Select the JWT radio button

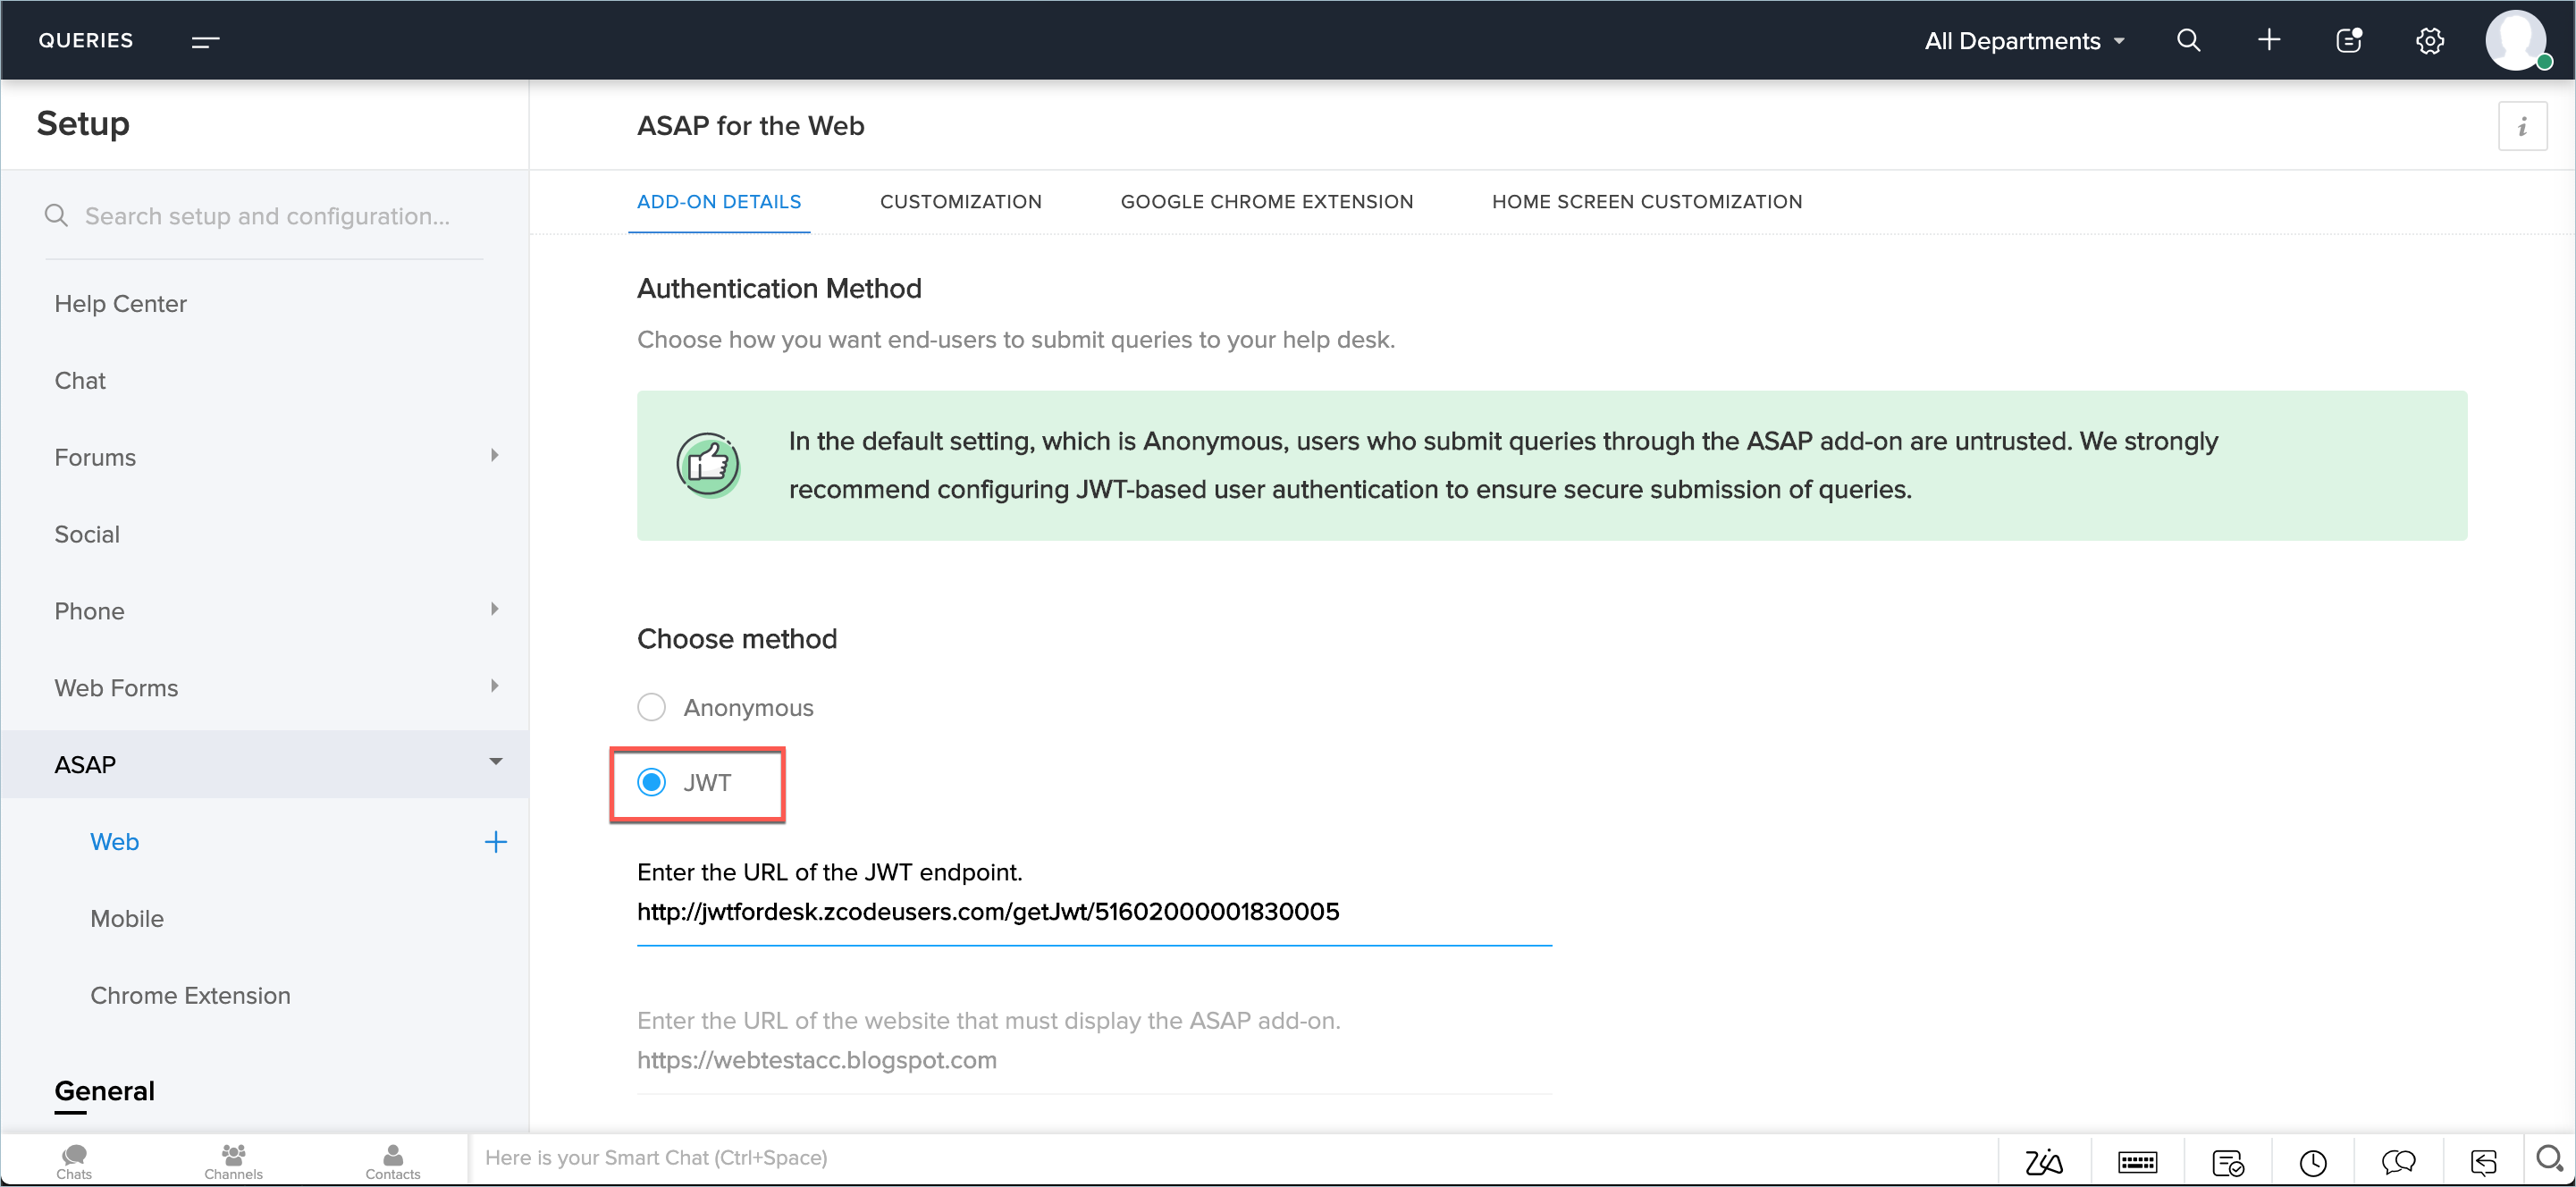[x=651, y=782]
